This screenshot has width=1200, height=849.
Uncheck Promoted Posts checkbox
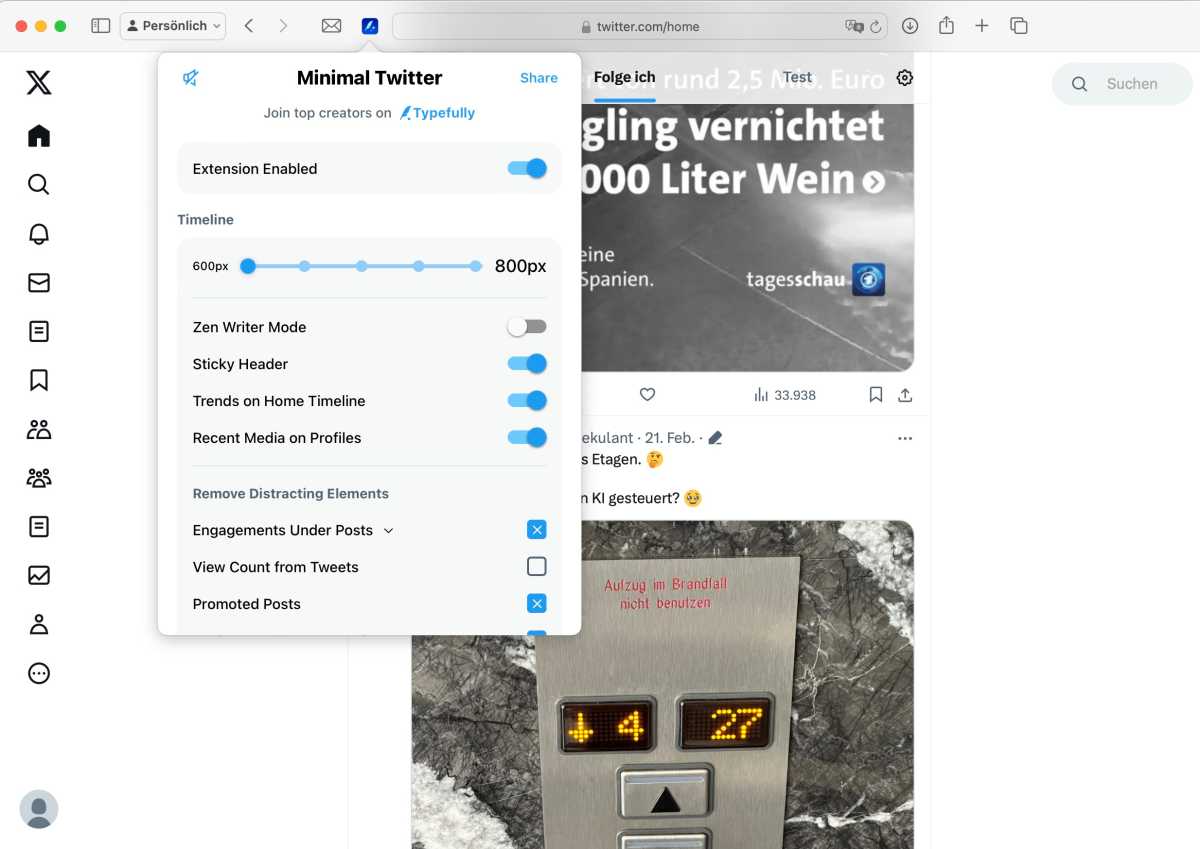537,604
